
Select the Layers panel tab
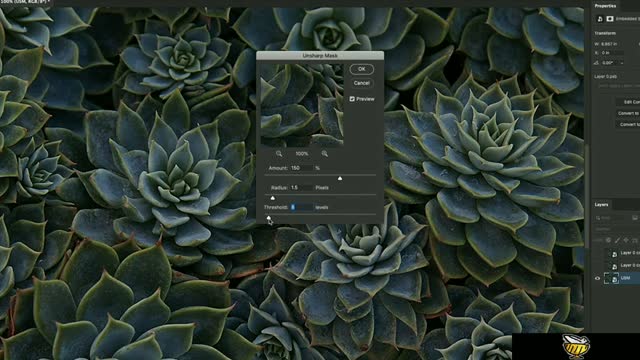coord(601,204)
